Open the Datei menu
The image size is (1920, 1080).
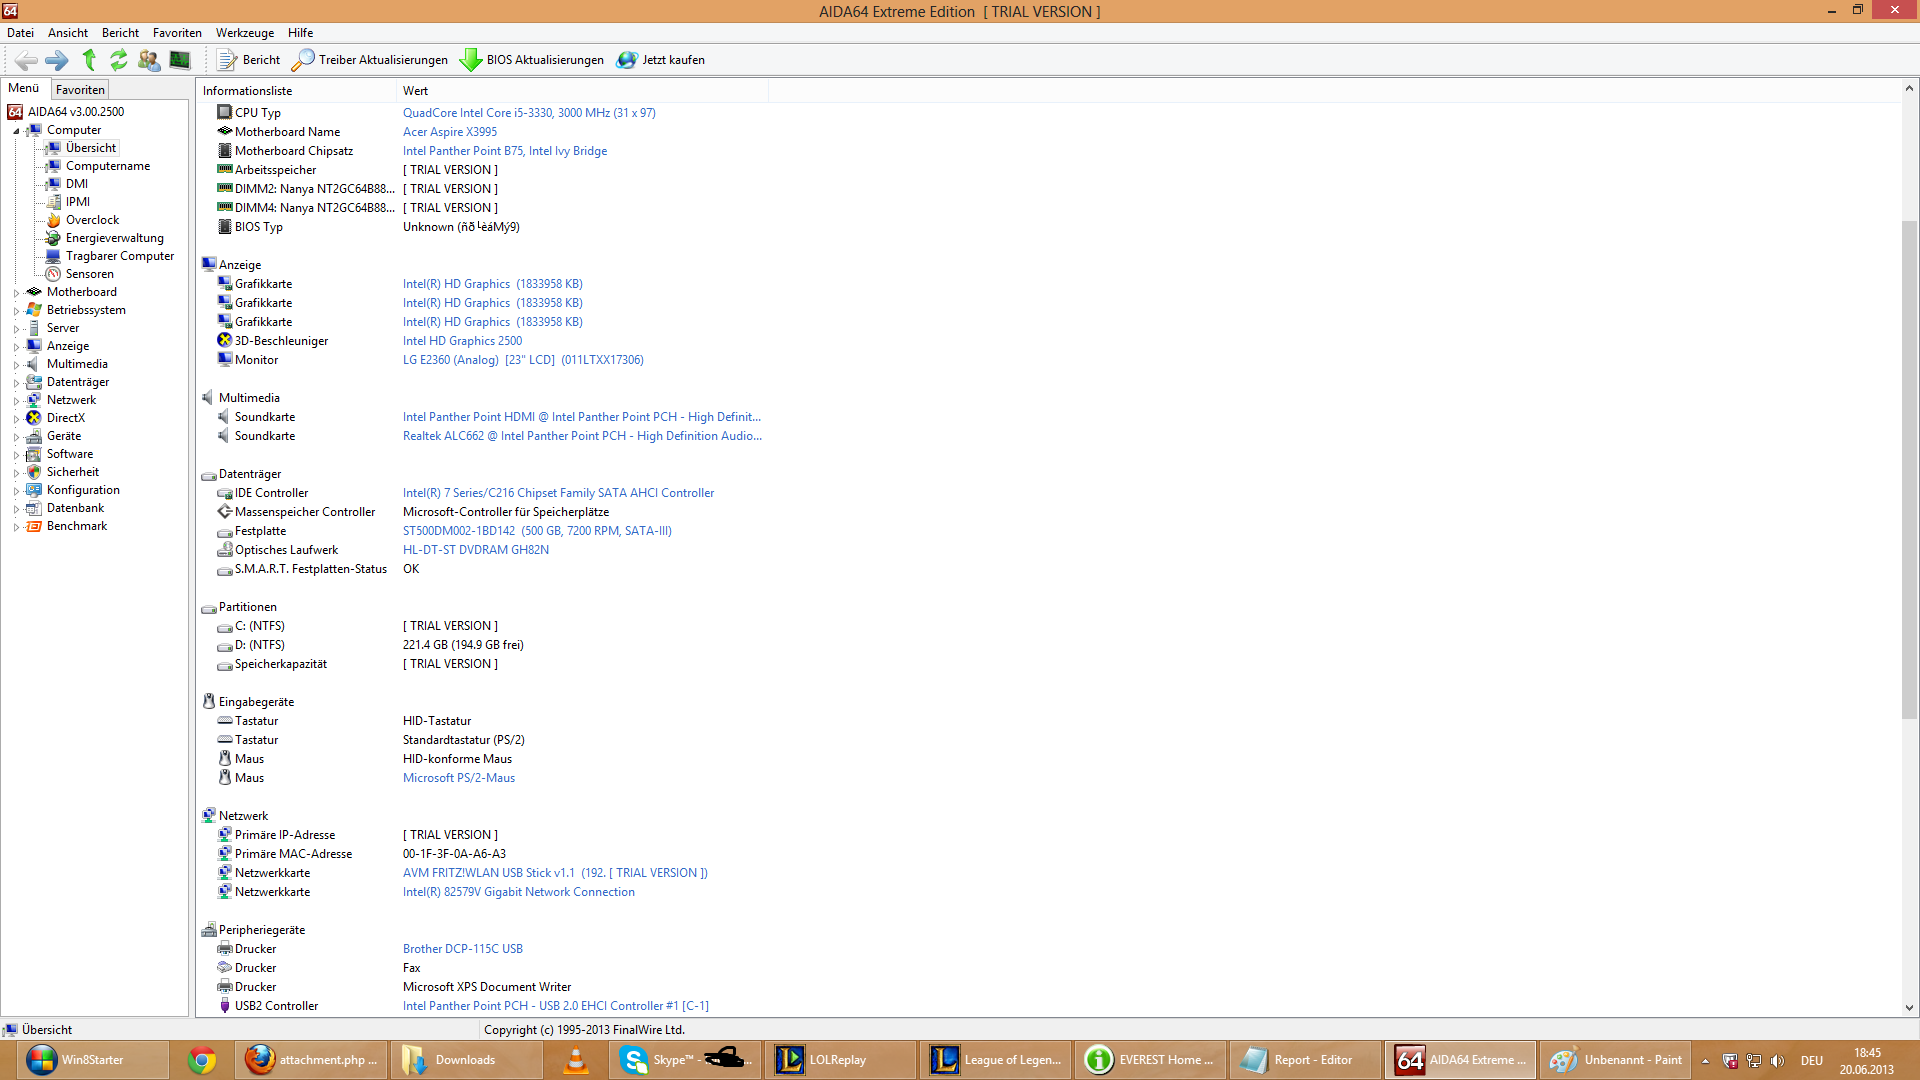tap(20, 33)
